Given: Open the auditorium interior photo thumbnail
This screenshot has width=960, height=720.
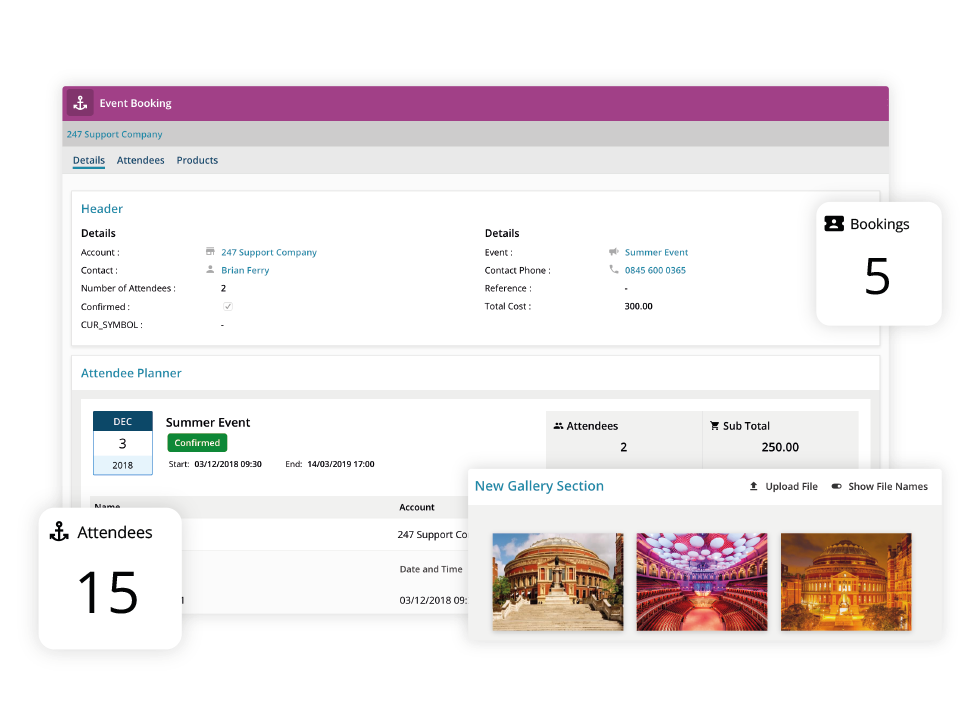Looking at the screenshot, I should (702, 582).
